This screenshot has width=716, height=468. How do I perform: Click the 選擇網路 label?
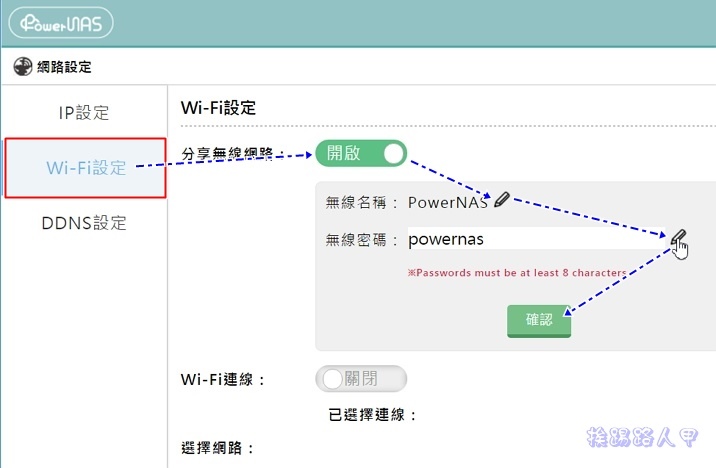[217, 448]
